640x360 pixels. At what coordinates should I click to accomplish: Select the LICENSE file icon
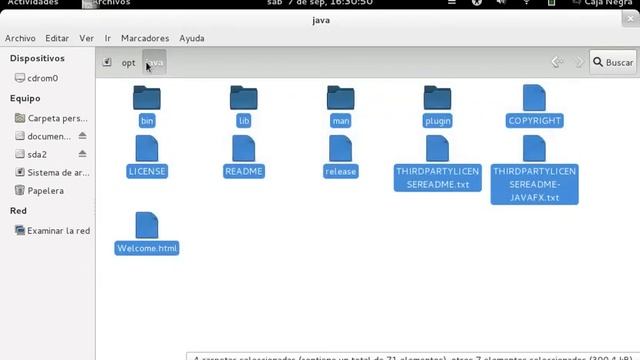[147, 149]
